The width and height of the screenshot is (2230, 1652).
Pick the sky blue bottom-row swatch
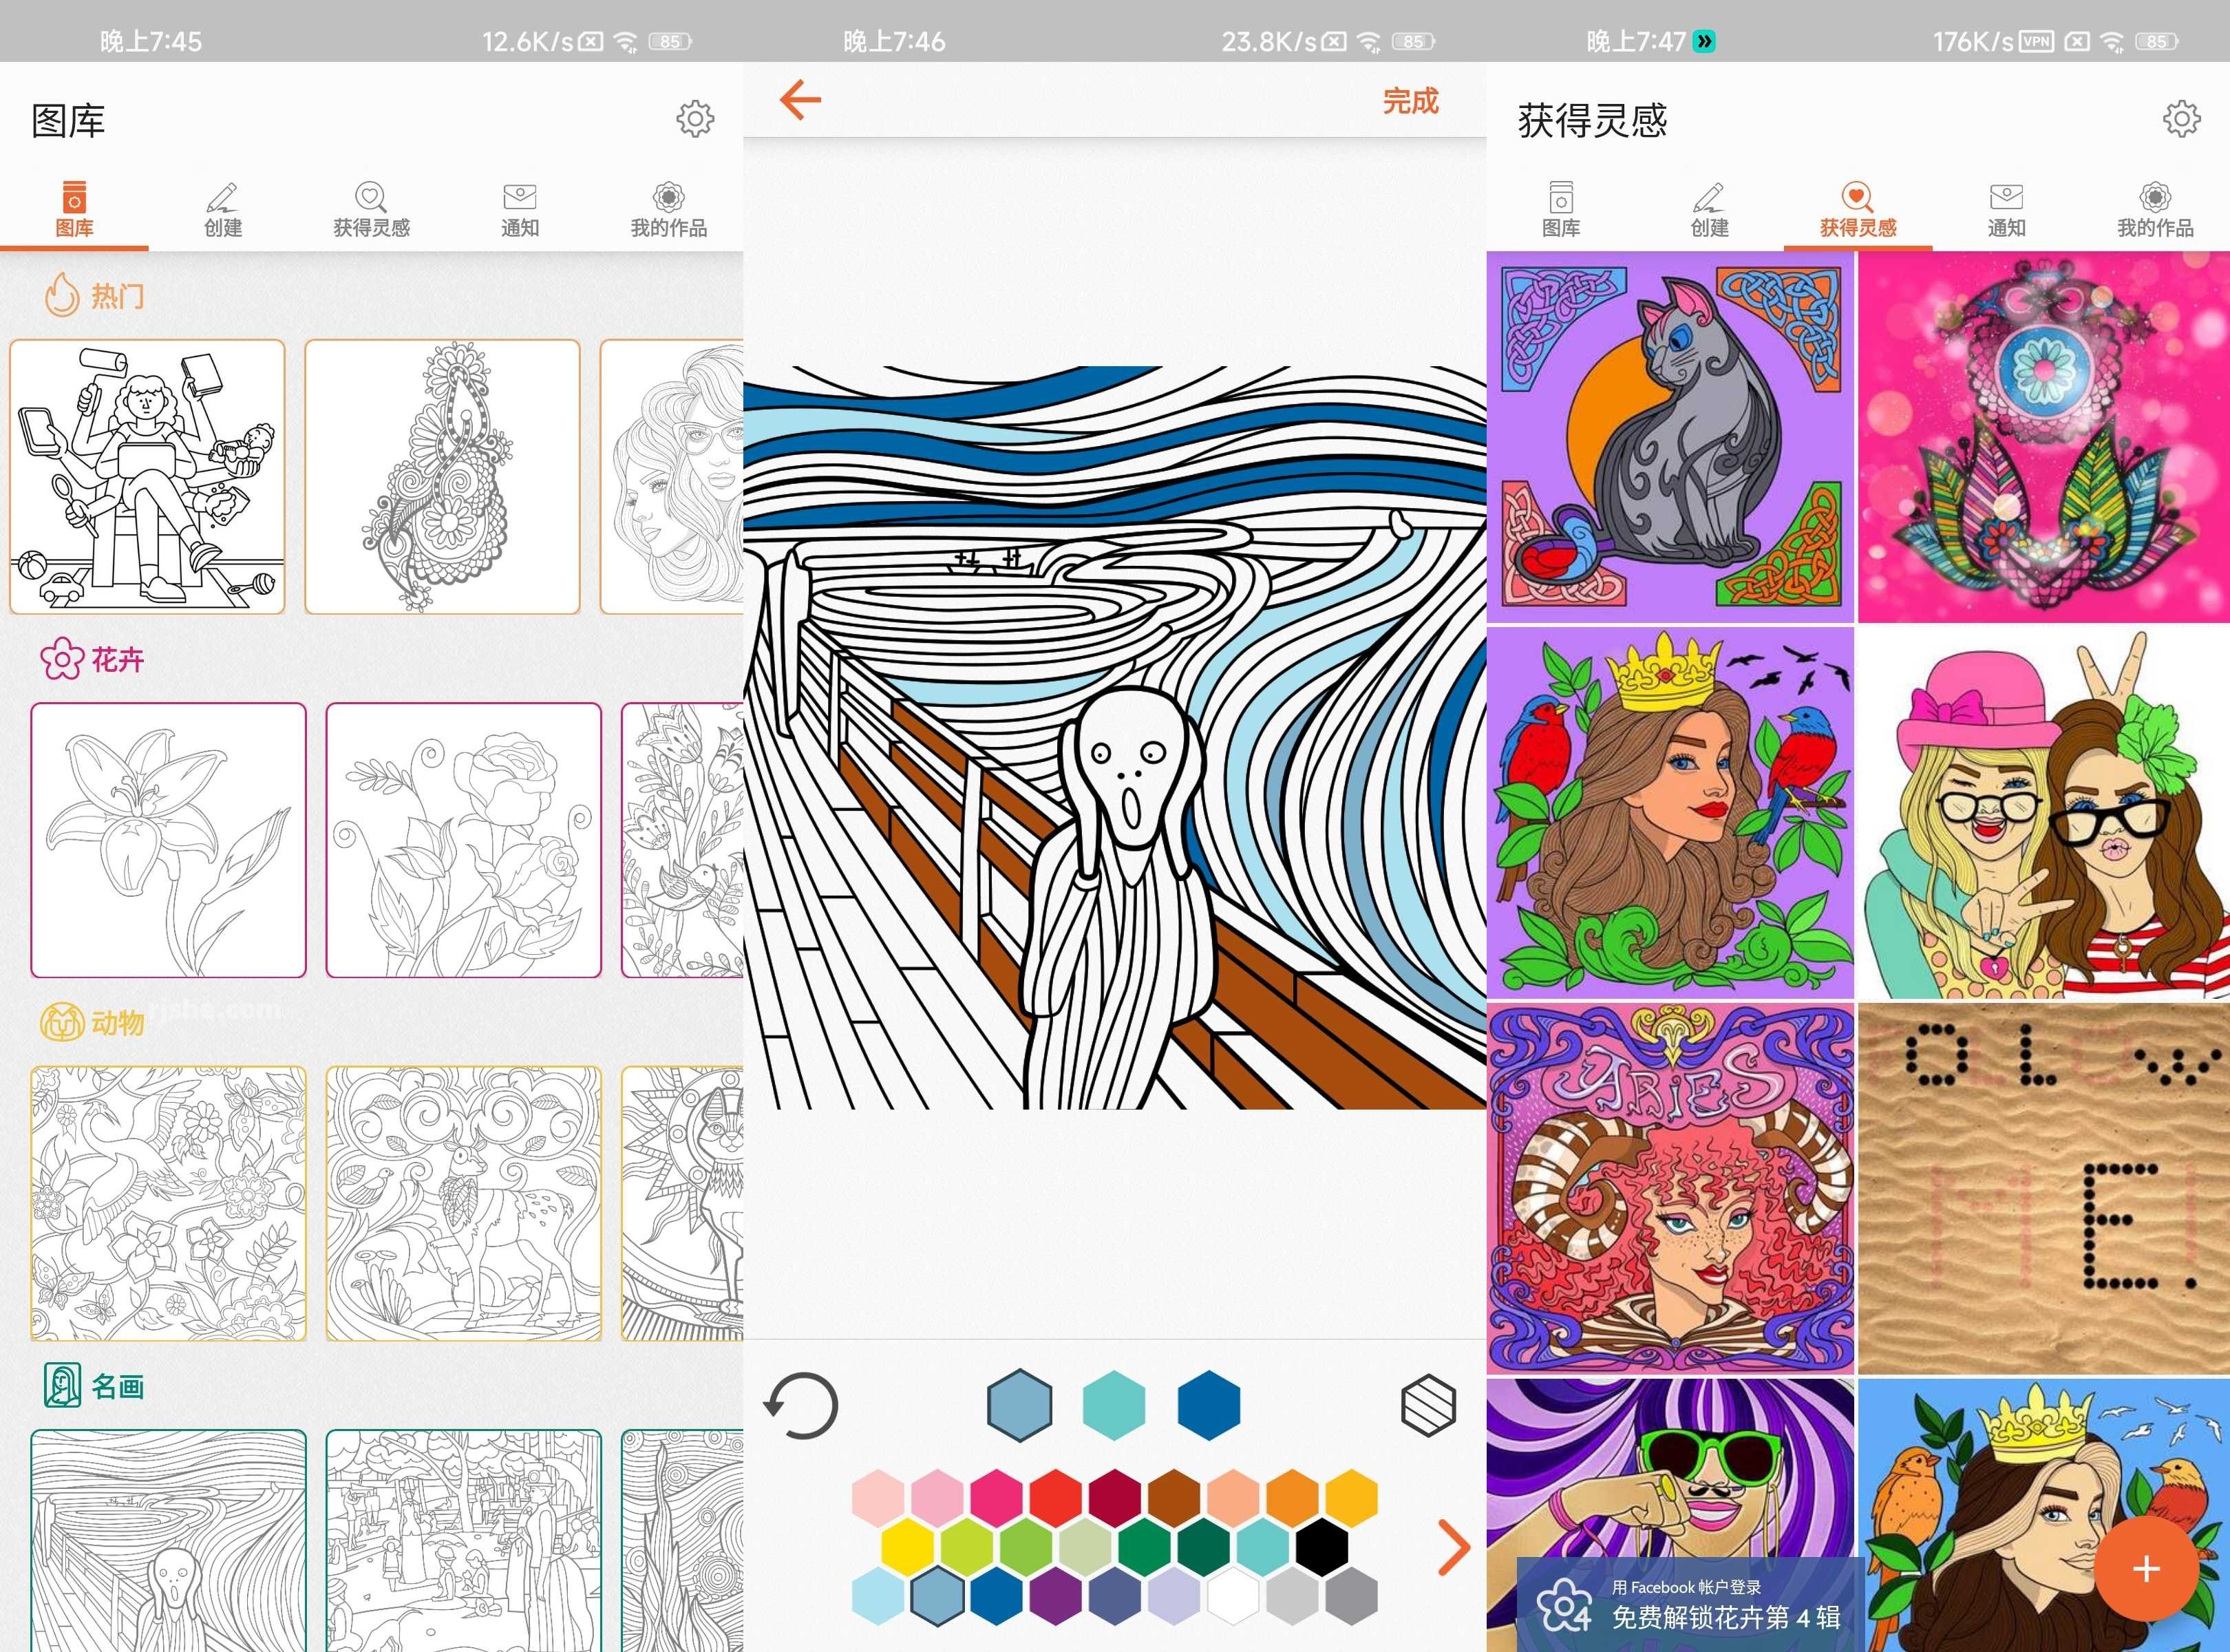coord(877,1595)
